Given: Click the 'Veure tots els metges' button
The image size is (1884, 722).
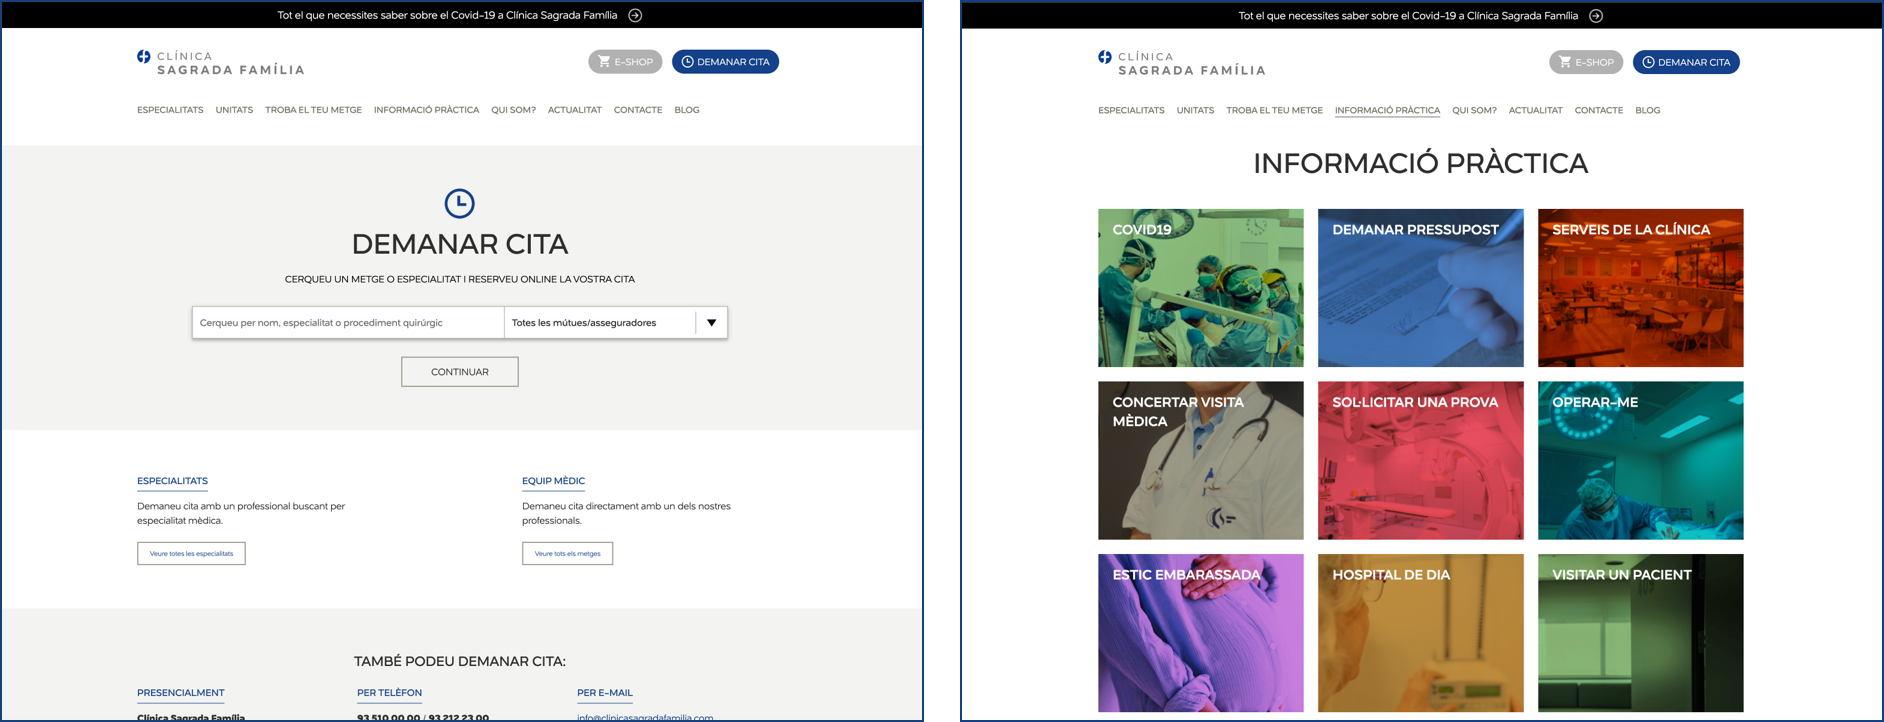Looking at the screenshot, I should [x=567, y=553].
